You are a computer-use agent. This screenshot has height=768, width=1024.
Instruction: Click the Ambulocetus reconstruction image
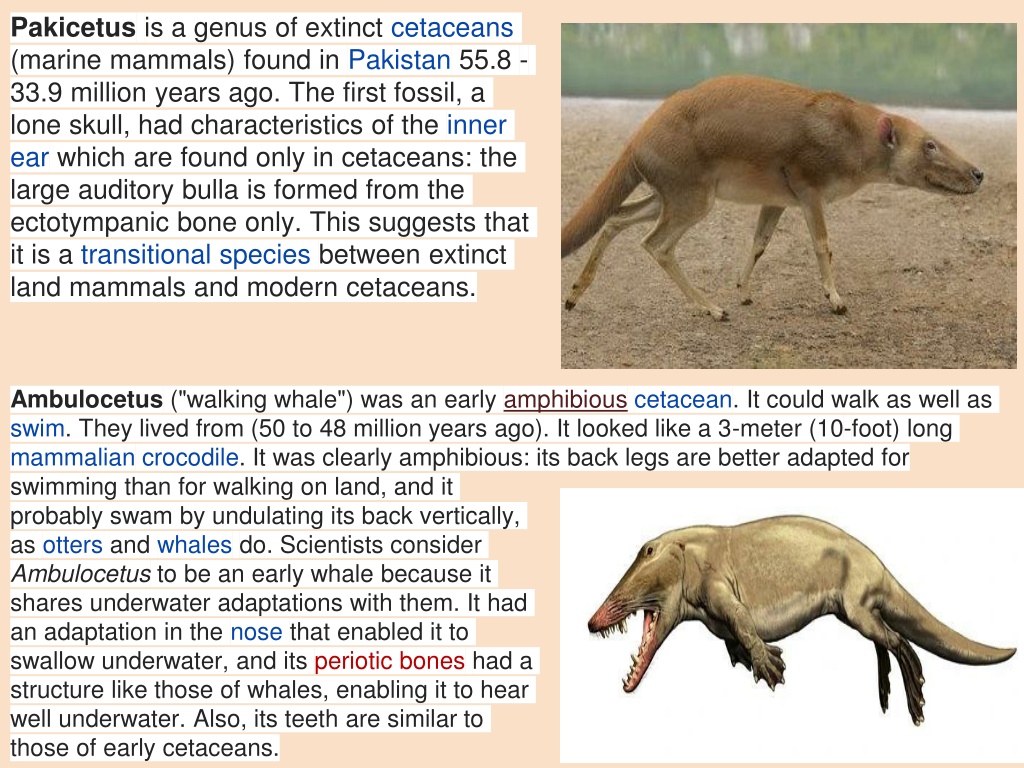[792, 625]
